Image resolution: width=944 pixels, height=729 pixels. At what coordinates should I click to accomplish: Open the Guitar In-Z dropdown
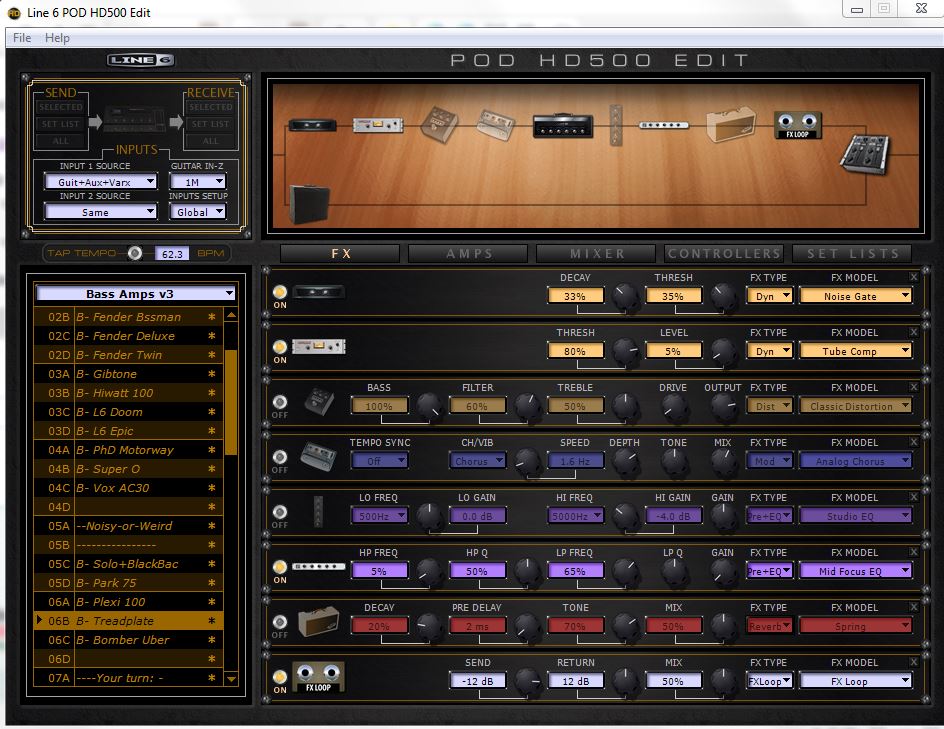click(197, 182)
